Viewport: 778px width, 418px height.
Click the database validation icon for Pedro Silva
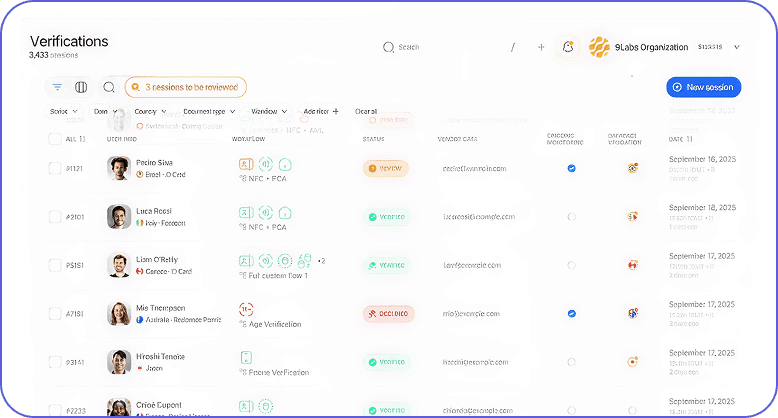(x=632, y=168)
